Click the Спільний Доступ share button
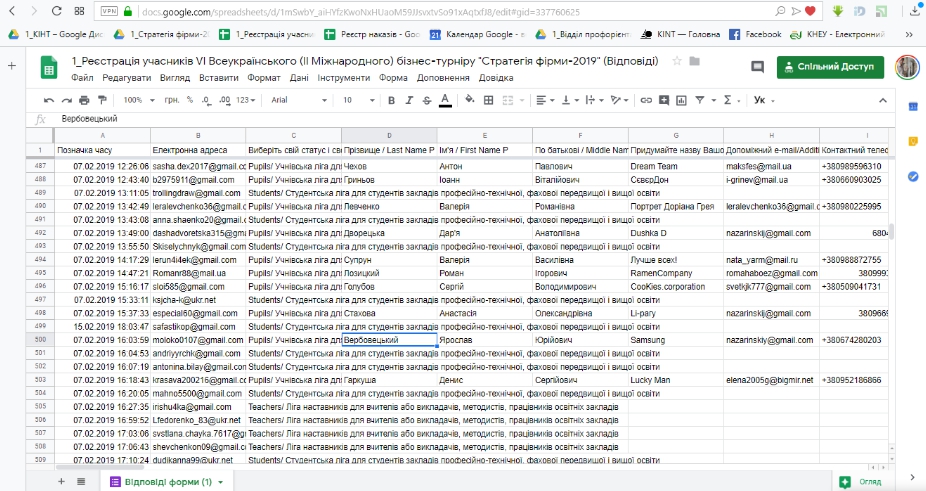926x491 pixels. [830, 67]
